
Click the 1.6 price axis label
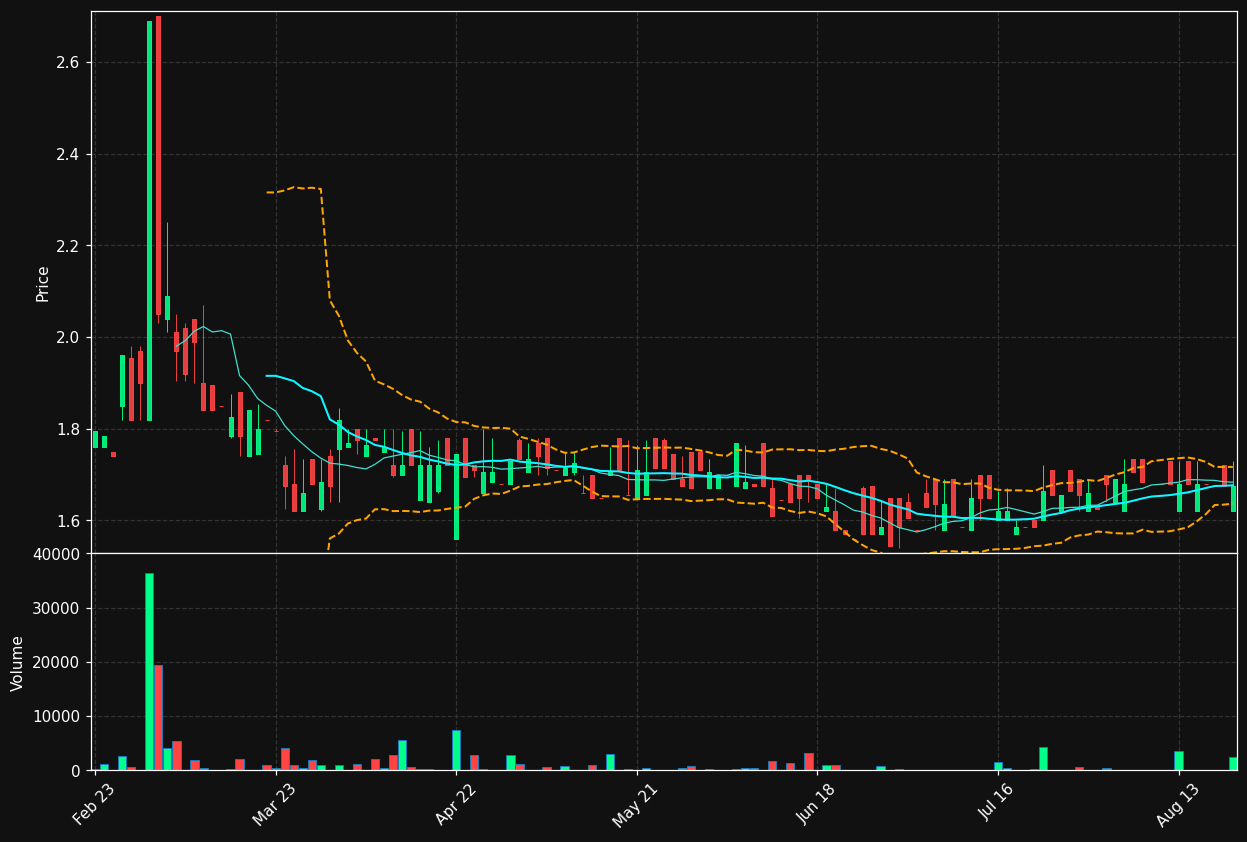point(68,521)
